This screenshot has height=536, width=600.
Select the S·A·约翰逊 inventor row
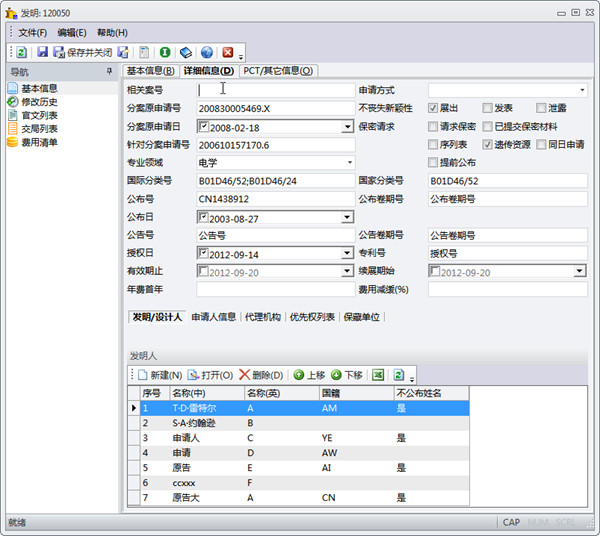click(x=305, y=423)
